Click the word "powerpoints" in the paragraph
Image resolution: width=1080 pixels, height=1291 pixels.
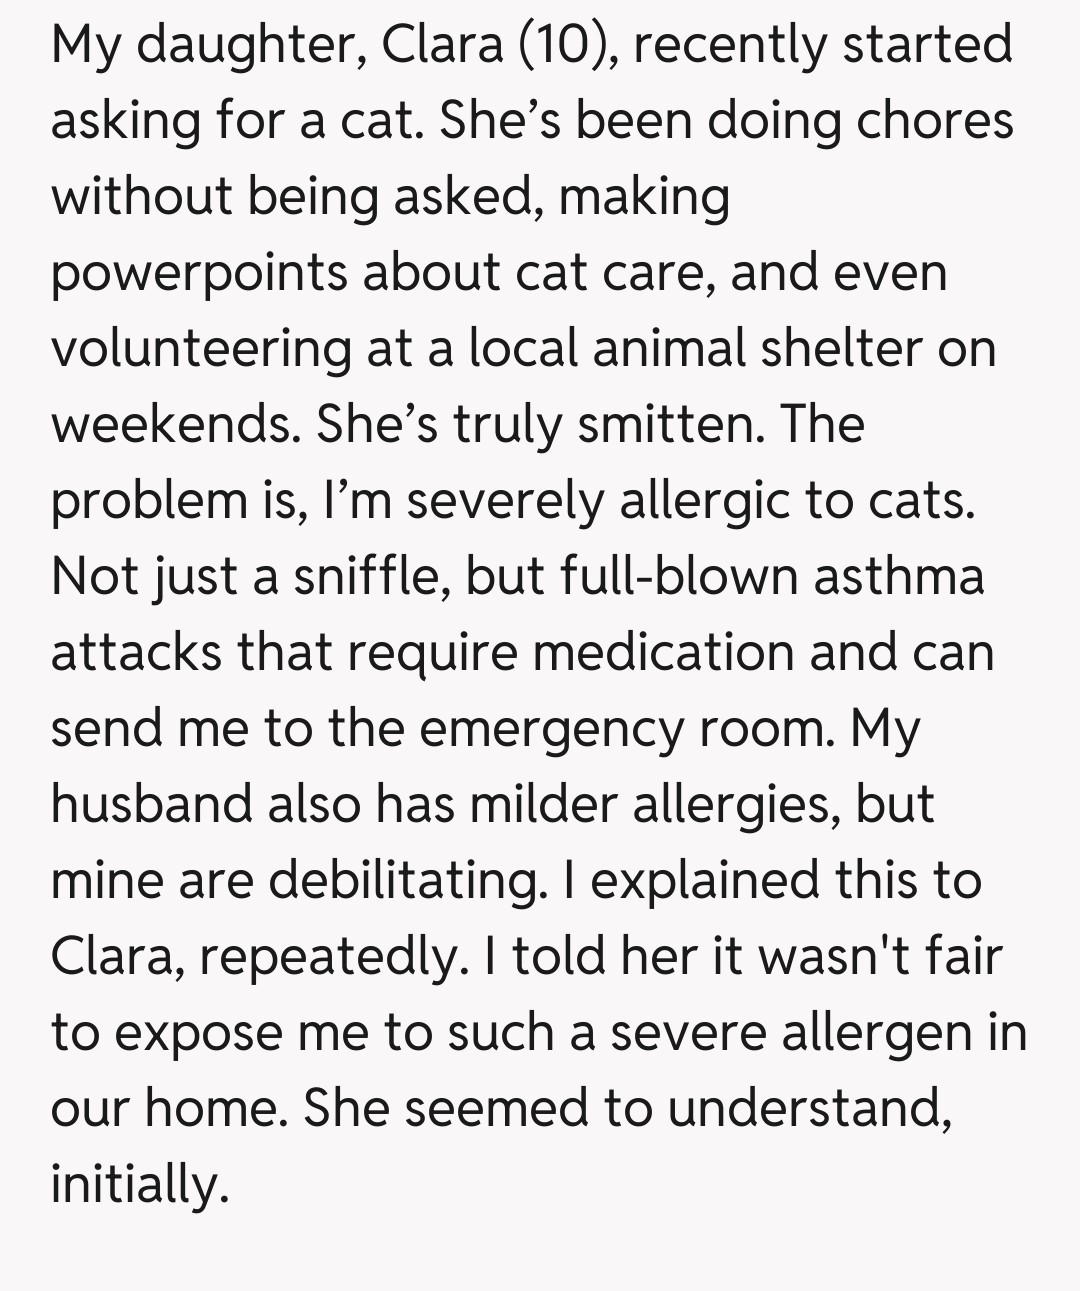click(199, 273)
